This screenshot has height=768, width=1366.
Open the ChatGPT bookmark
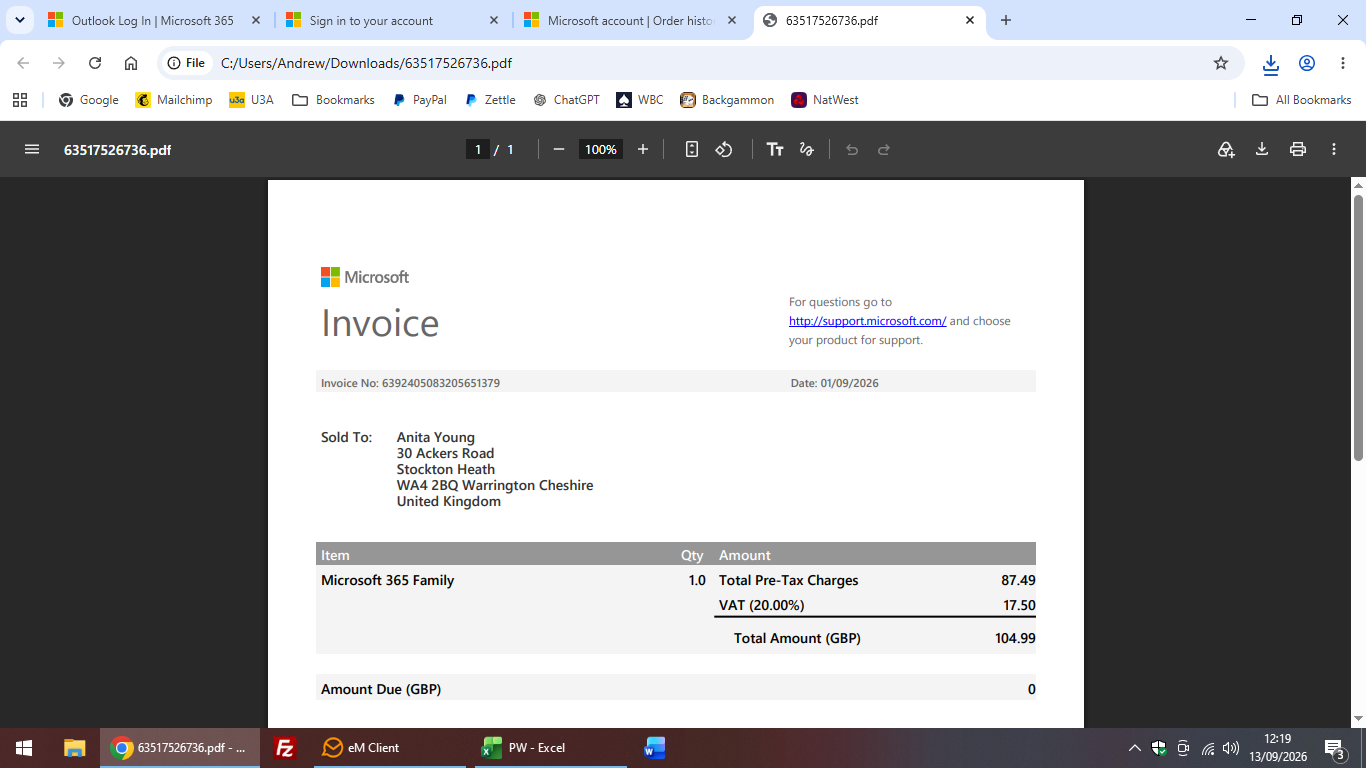click(x=567, y=100)
